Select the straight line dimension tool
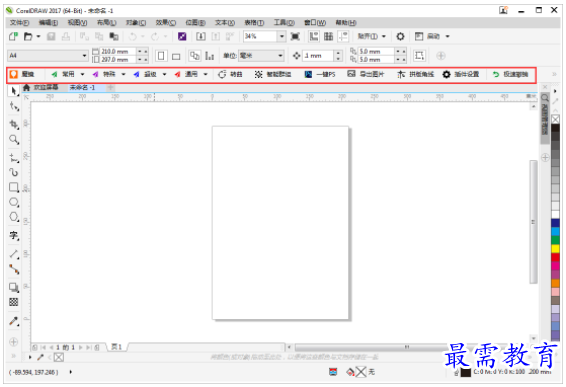 pyautogui.click(x=14, y=254)
